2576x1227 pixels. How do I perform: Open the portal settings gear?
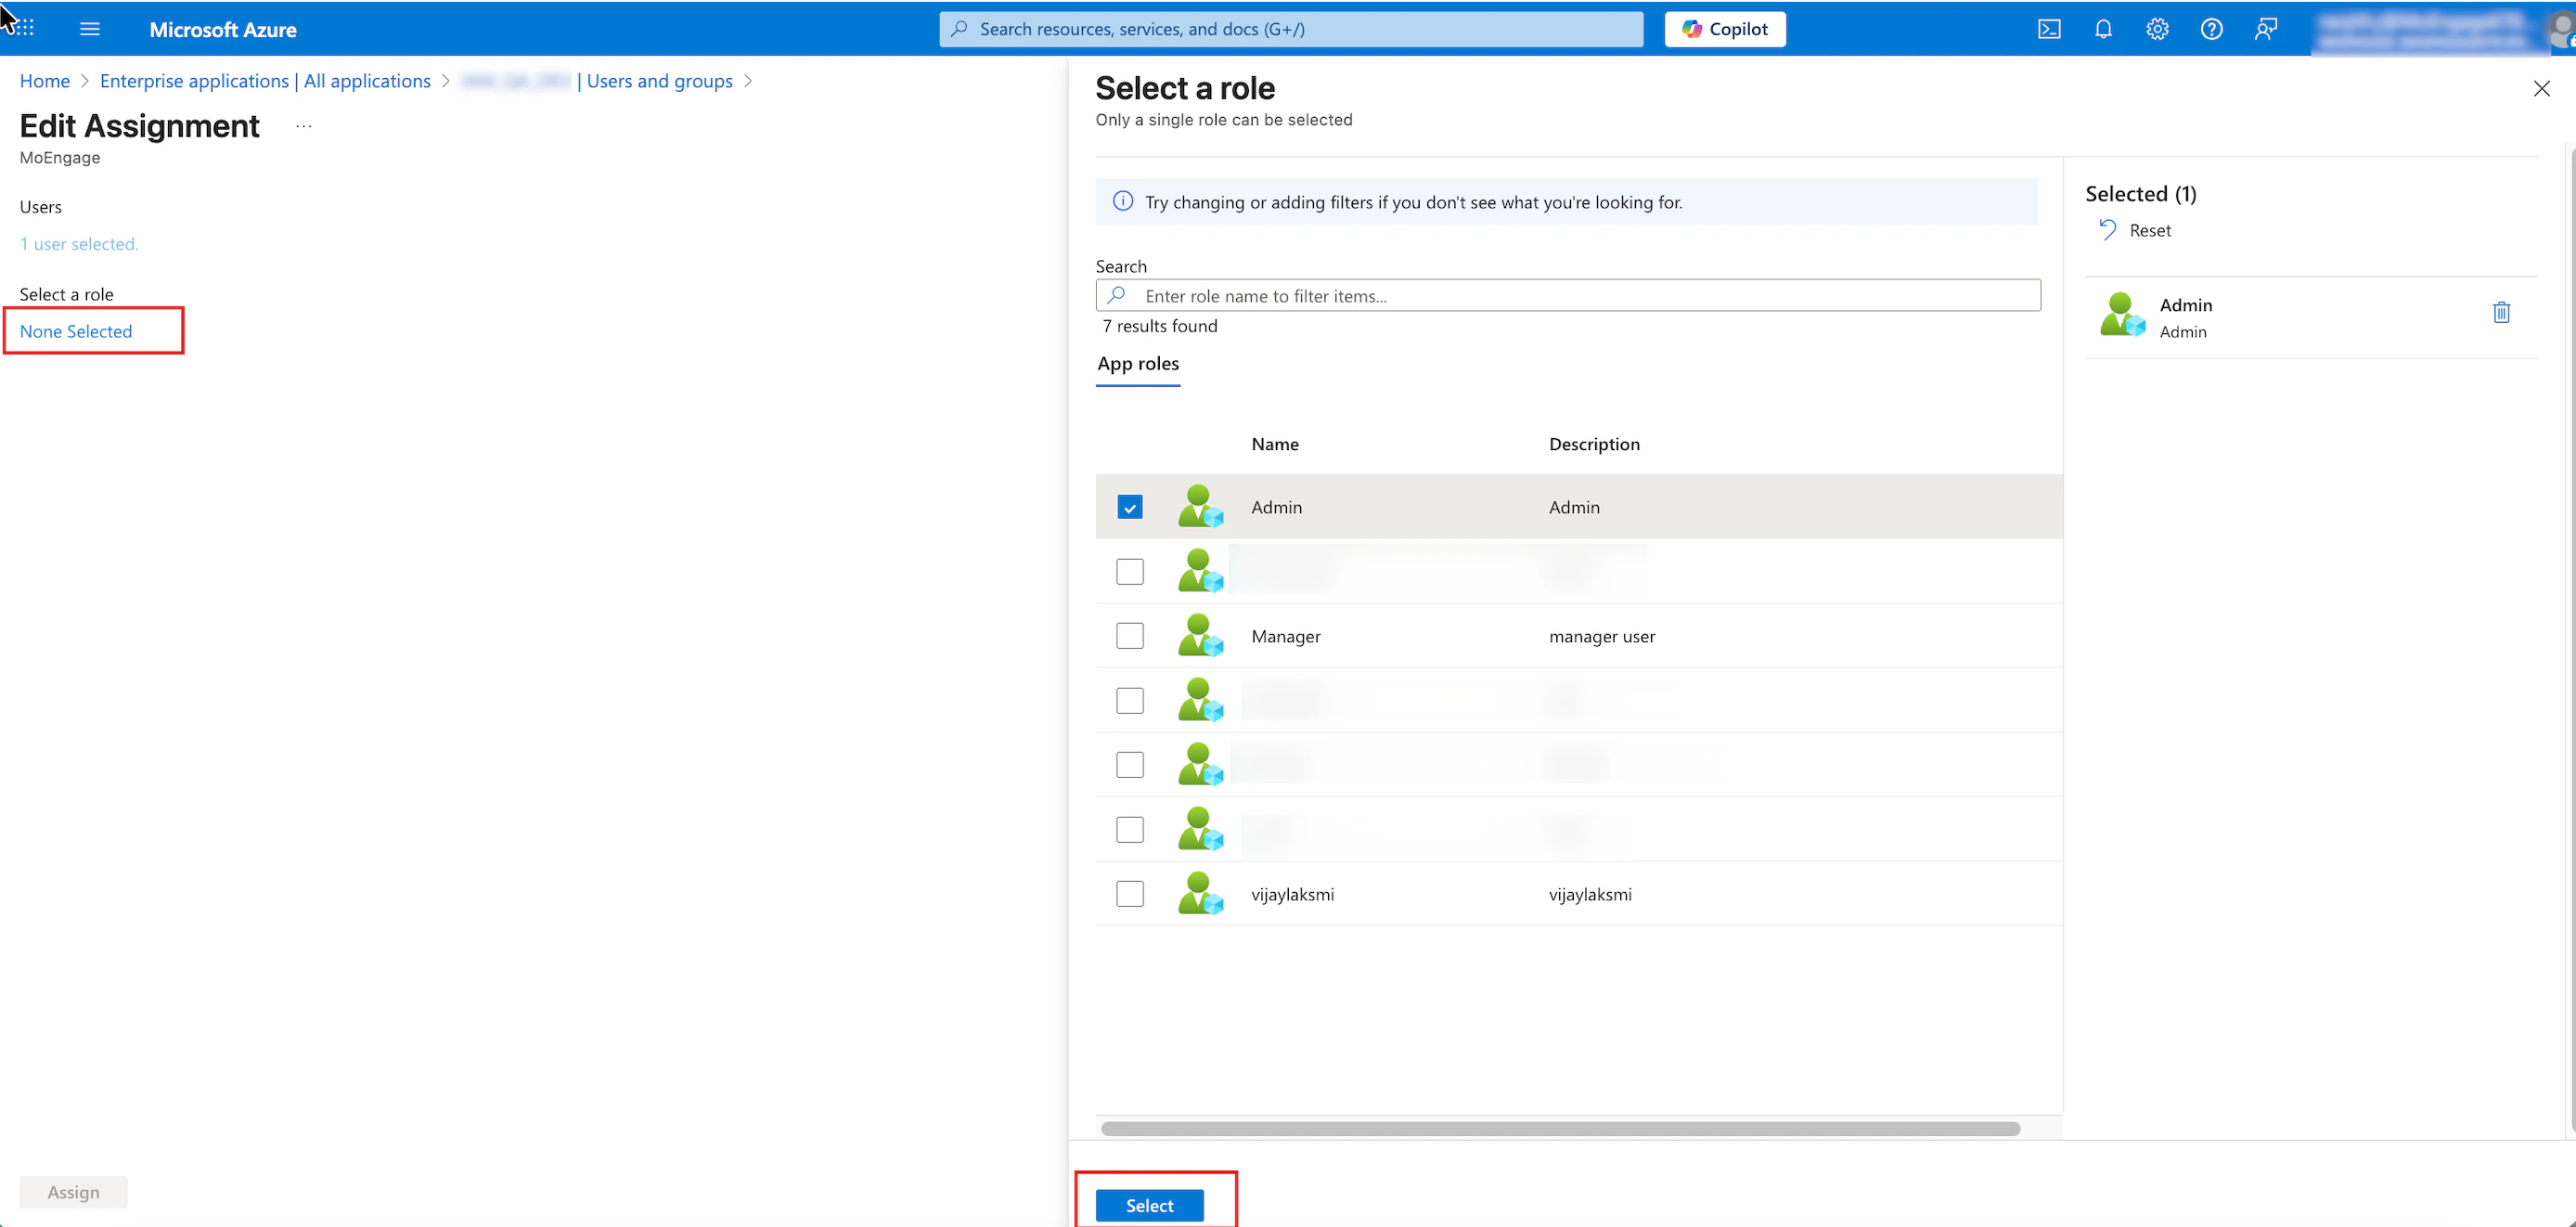(2157, 29)
